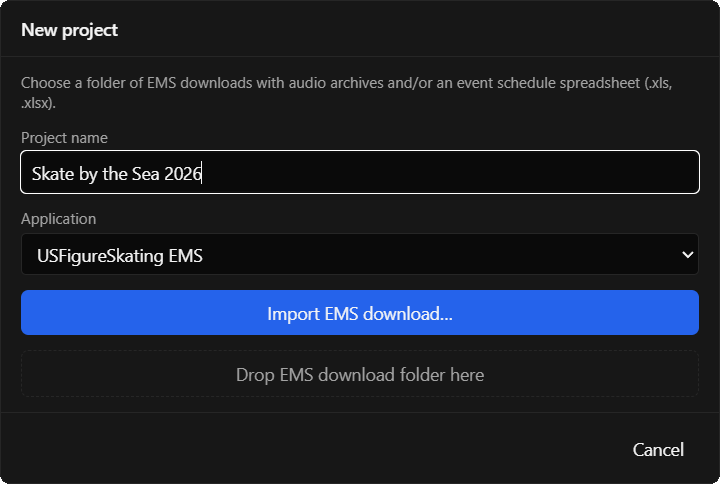Viewport: 720px width, 484px height.
Task: Click the Import EMS download button
Action: pyautogui.click(x=360, y=313)
